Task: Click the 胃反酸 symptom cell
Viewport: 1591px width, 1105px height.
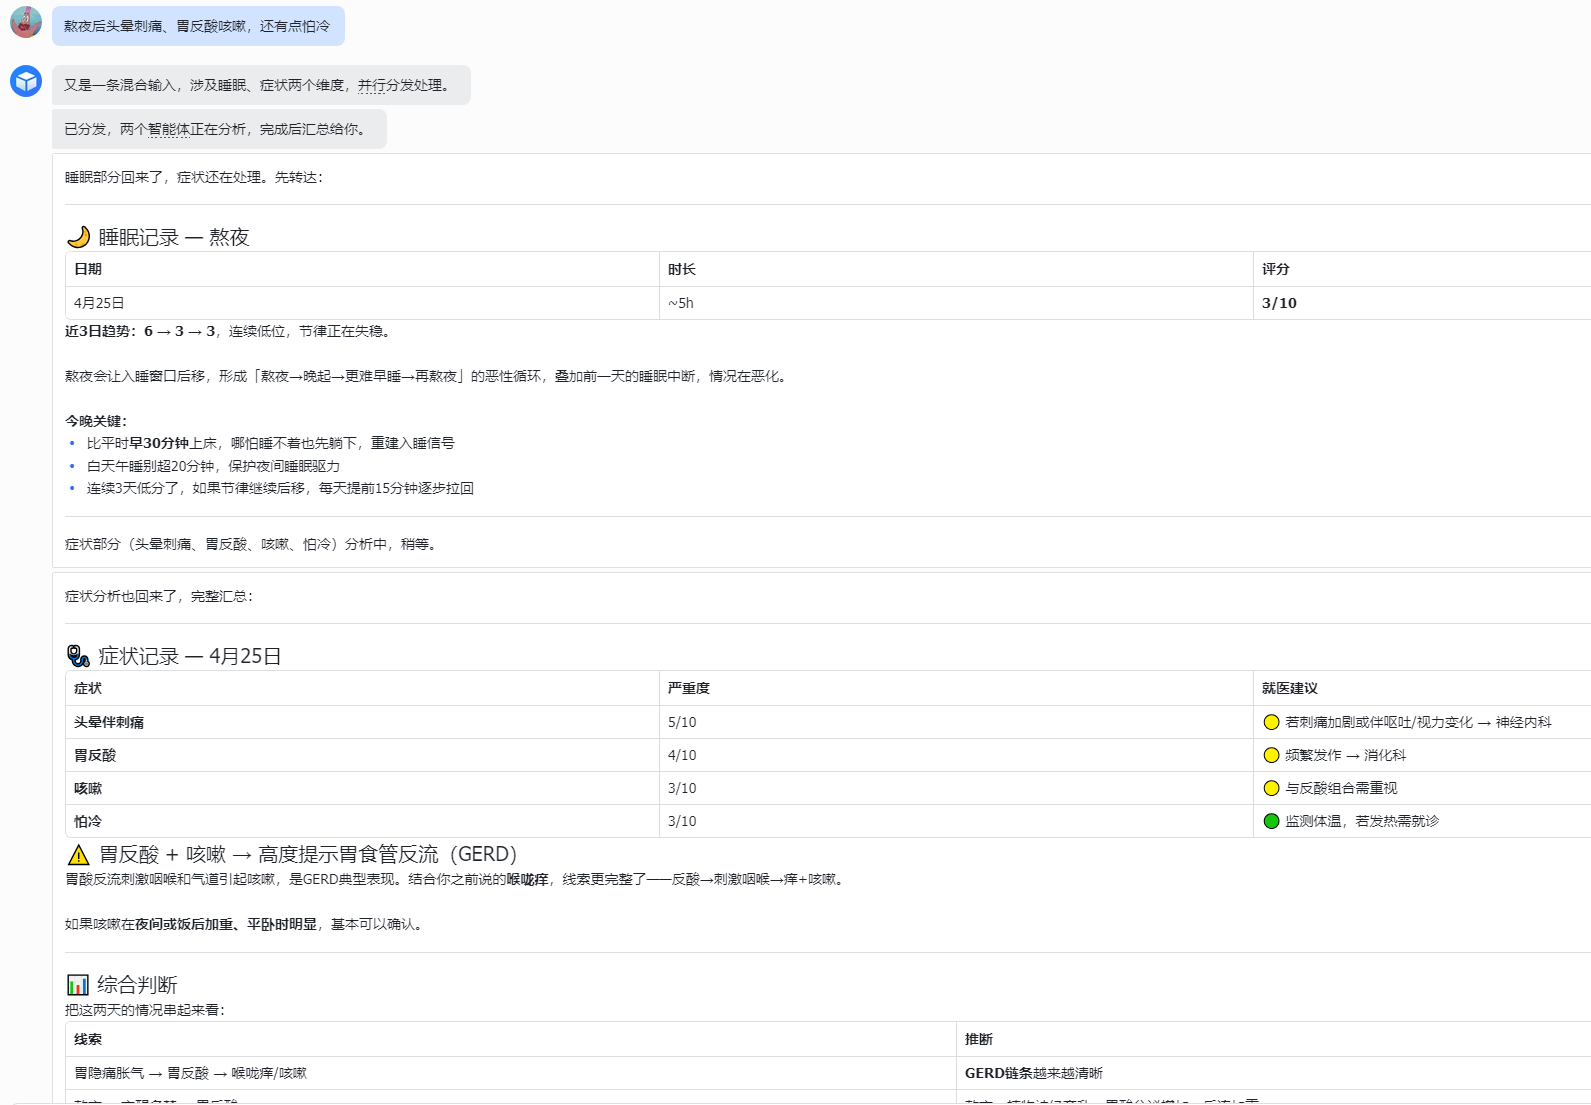Action: pos(362,755)
